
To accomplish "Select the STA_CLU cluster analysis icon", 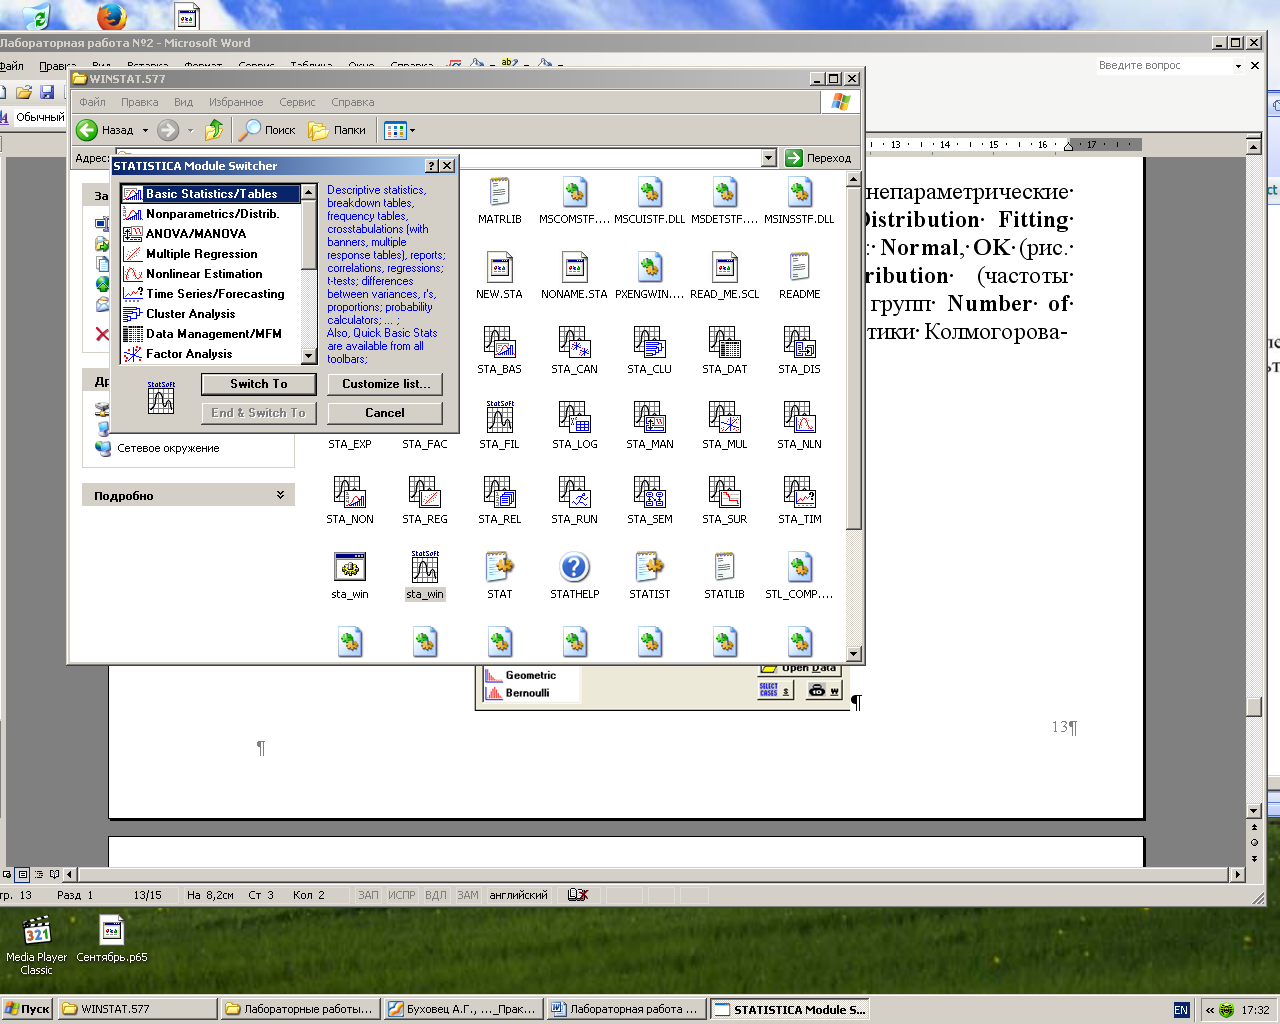I will (x=649, y=343).
